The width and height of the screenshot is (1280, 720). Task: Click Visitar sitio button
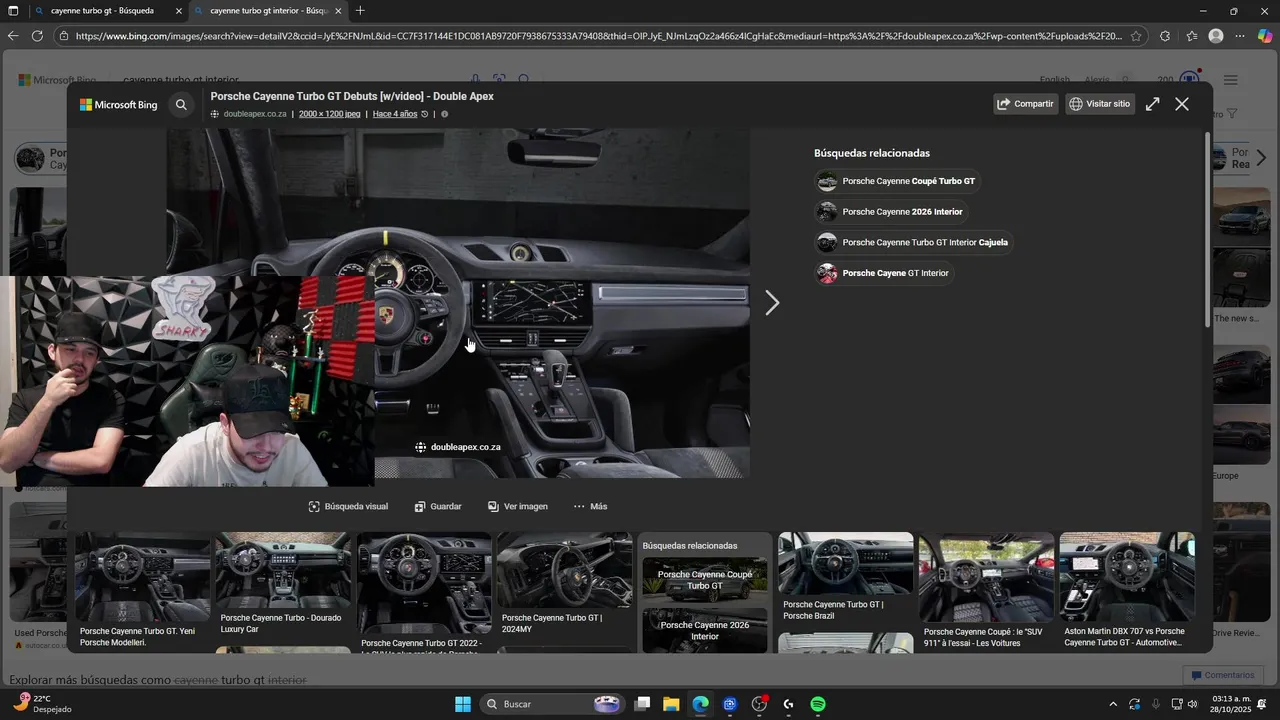pos(1100,104)
